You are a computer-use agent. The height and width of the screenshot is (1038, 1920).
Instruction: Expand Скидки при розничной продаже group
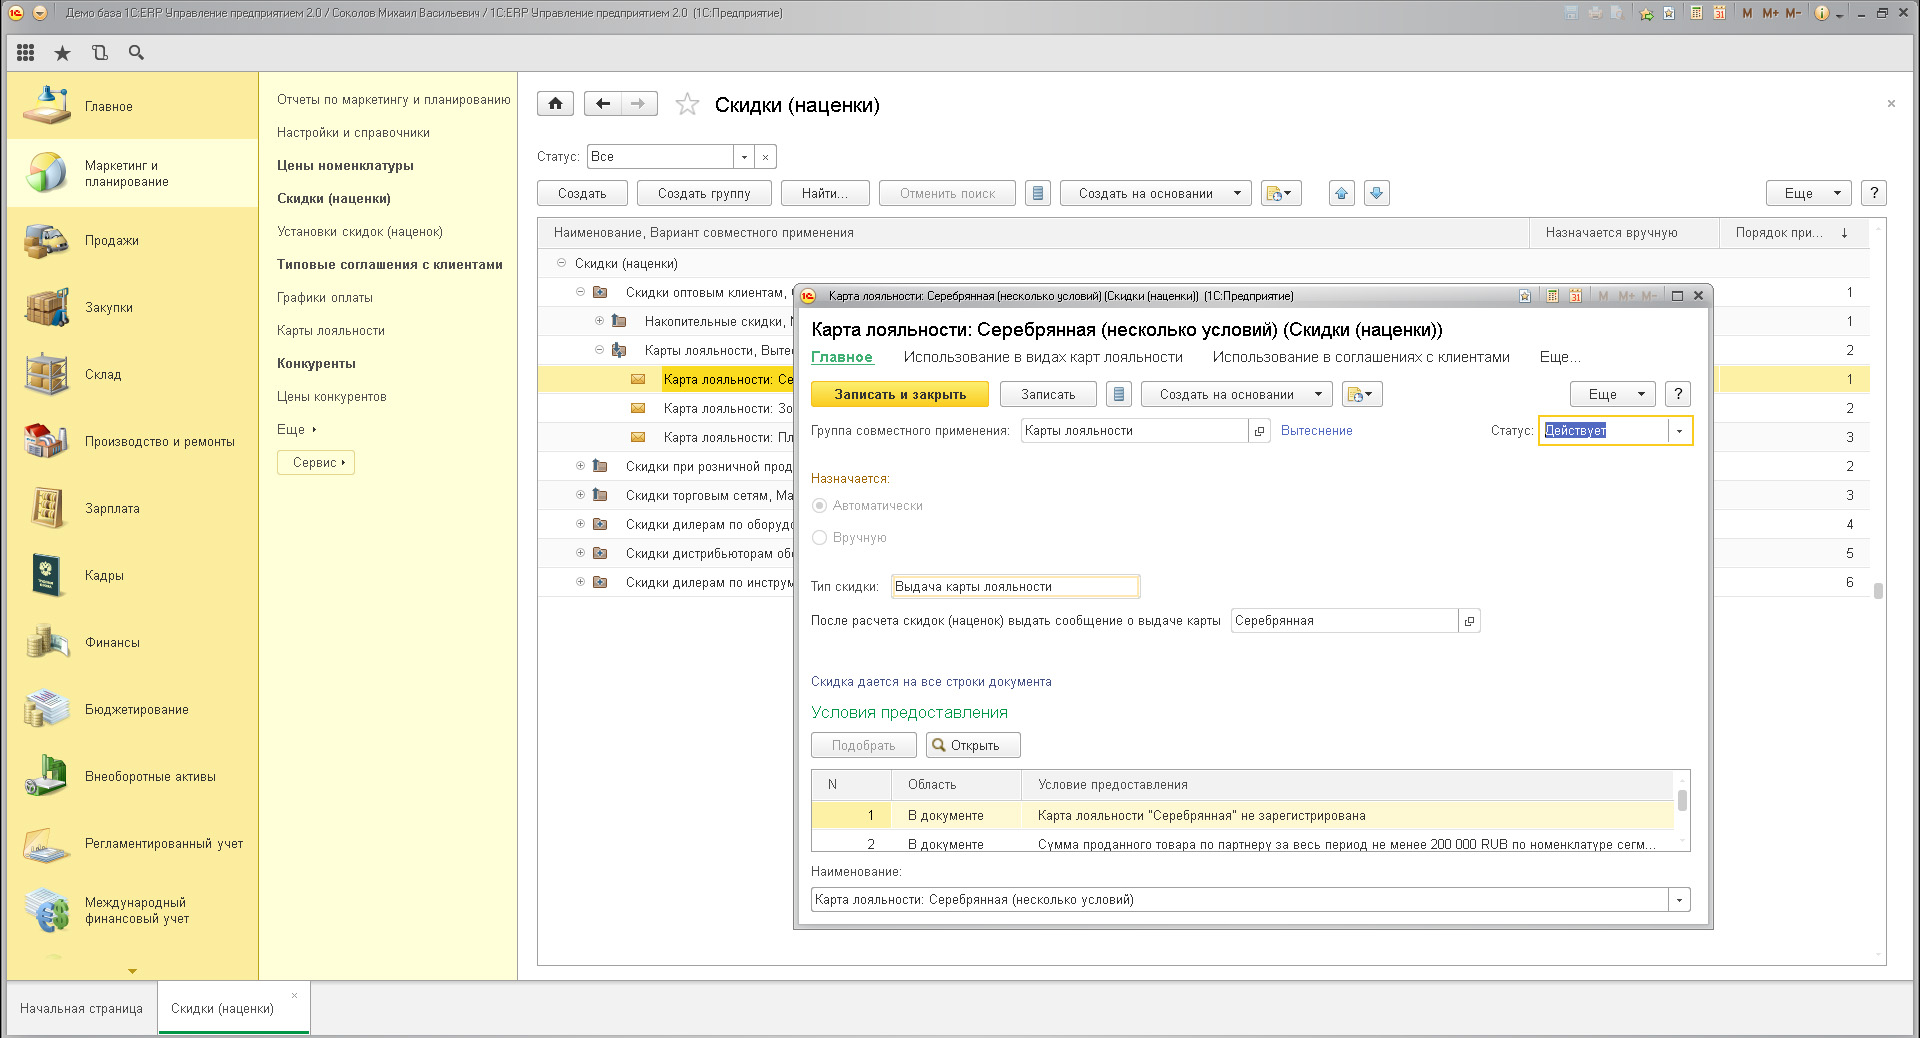(x=580, y=466)
